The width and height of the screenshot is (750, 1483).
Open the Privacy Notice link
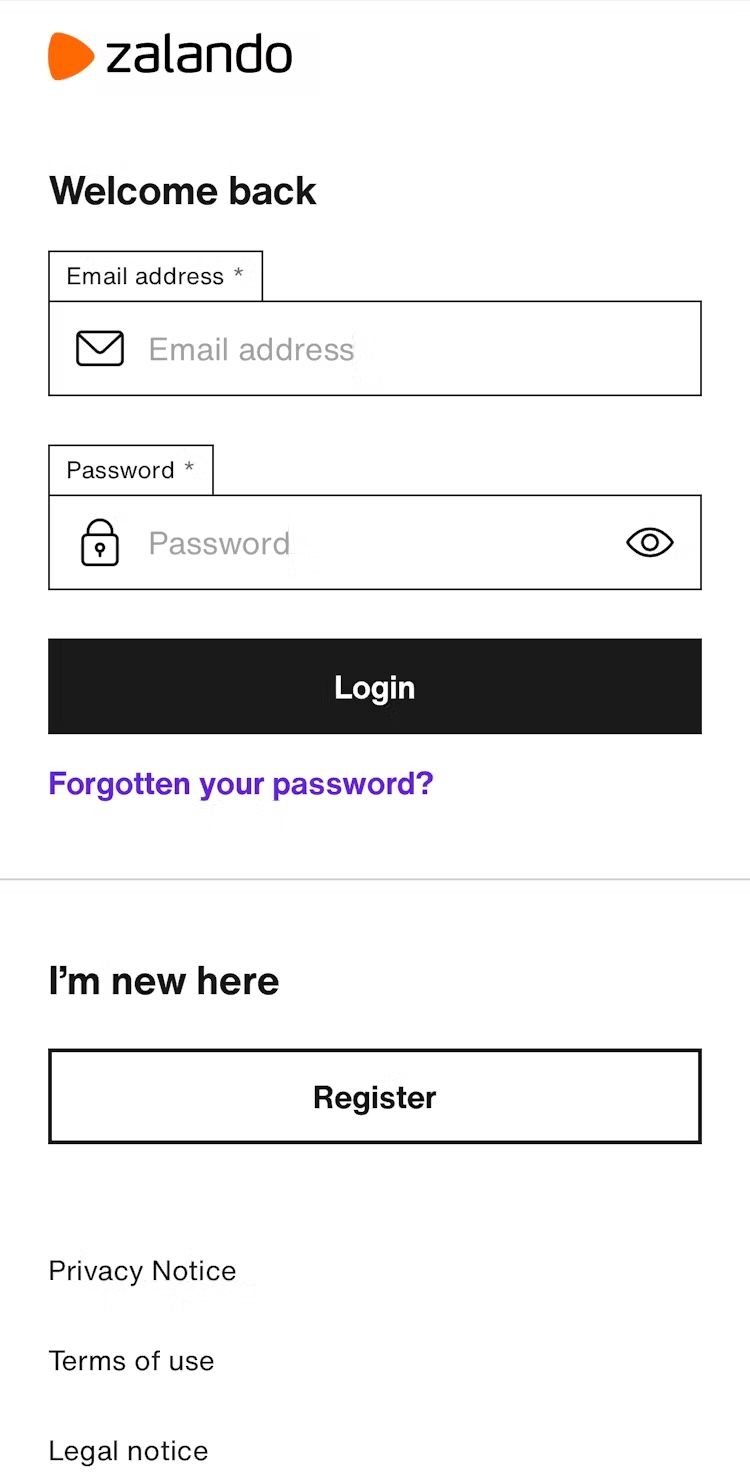(x=142, y=1271)
